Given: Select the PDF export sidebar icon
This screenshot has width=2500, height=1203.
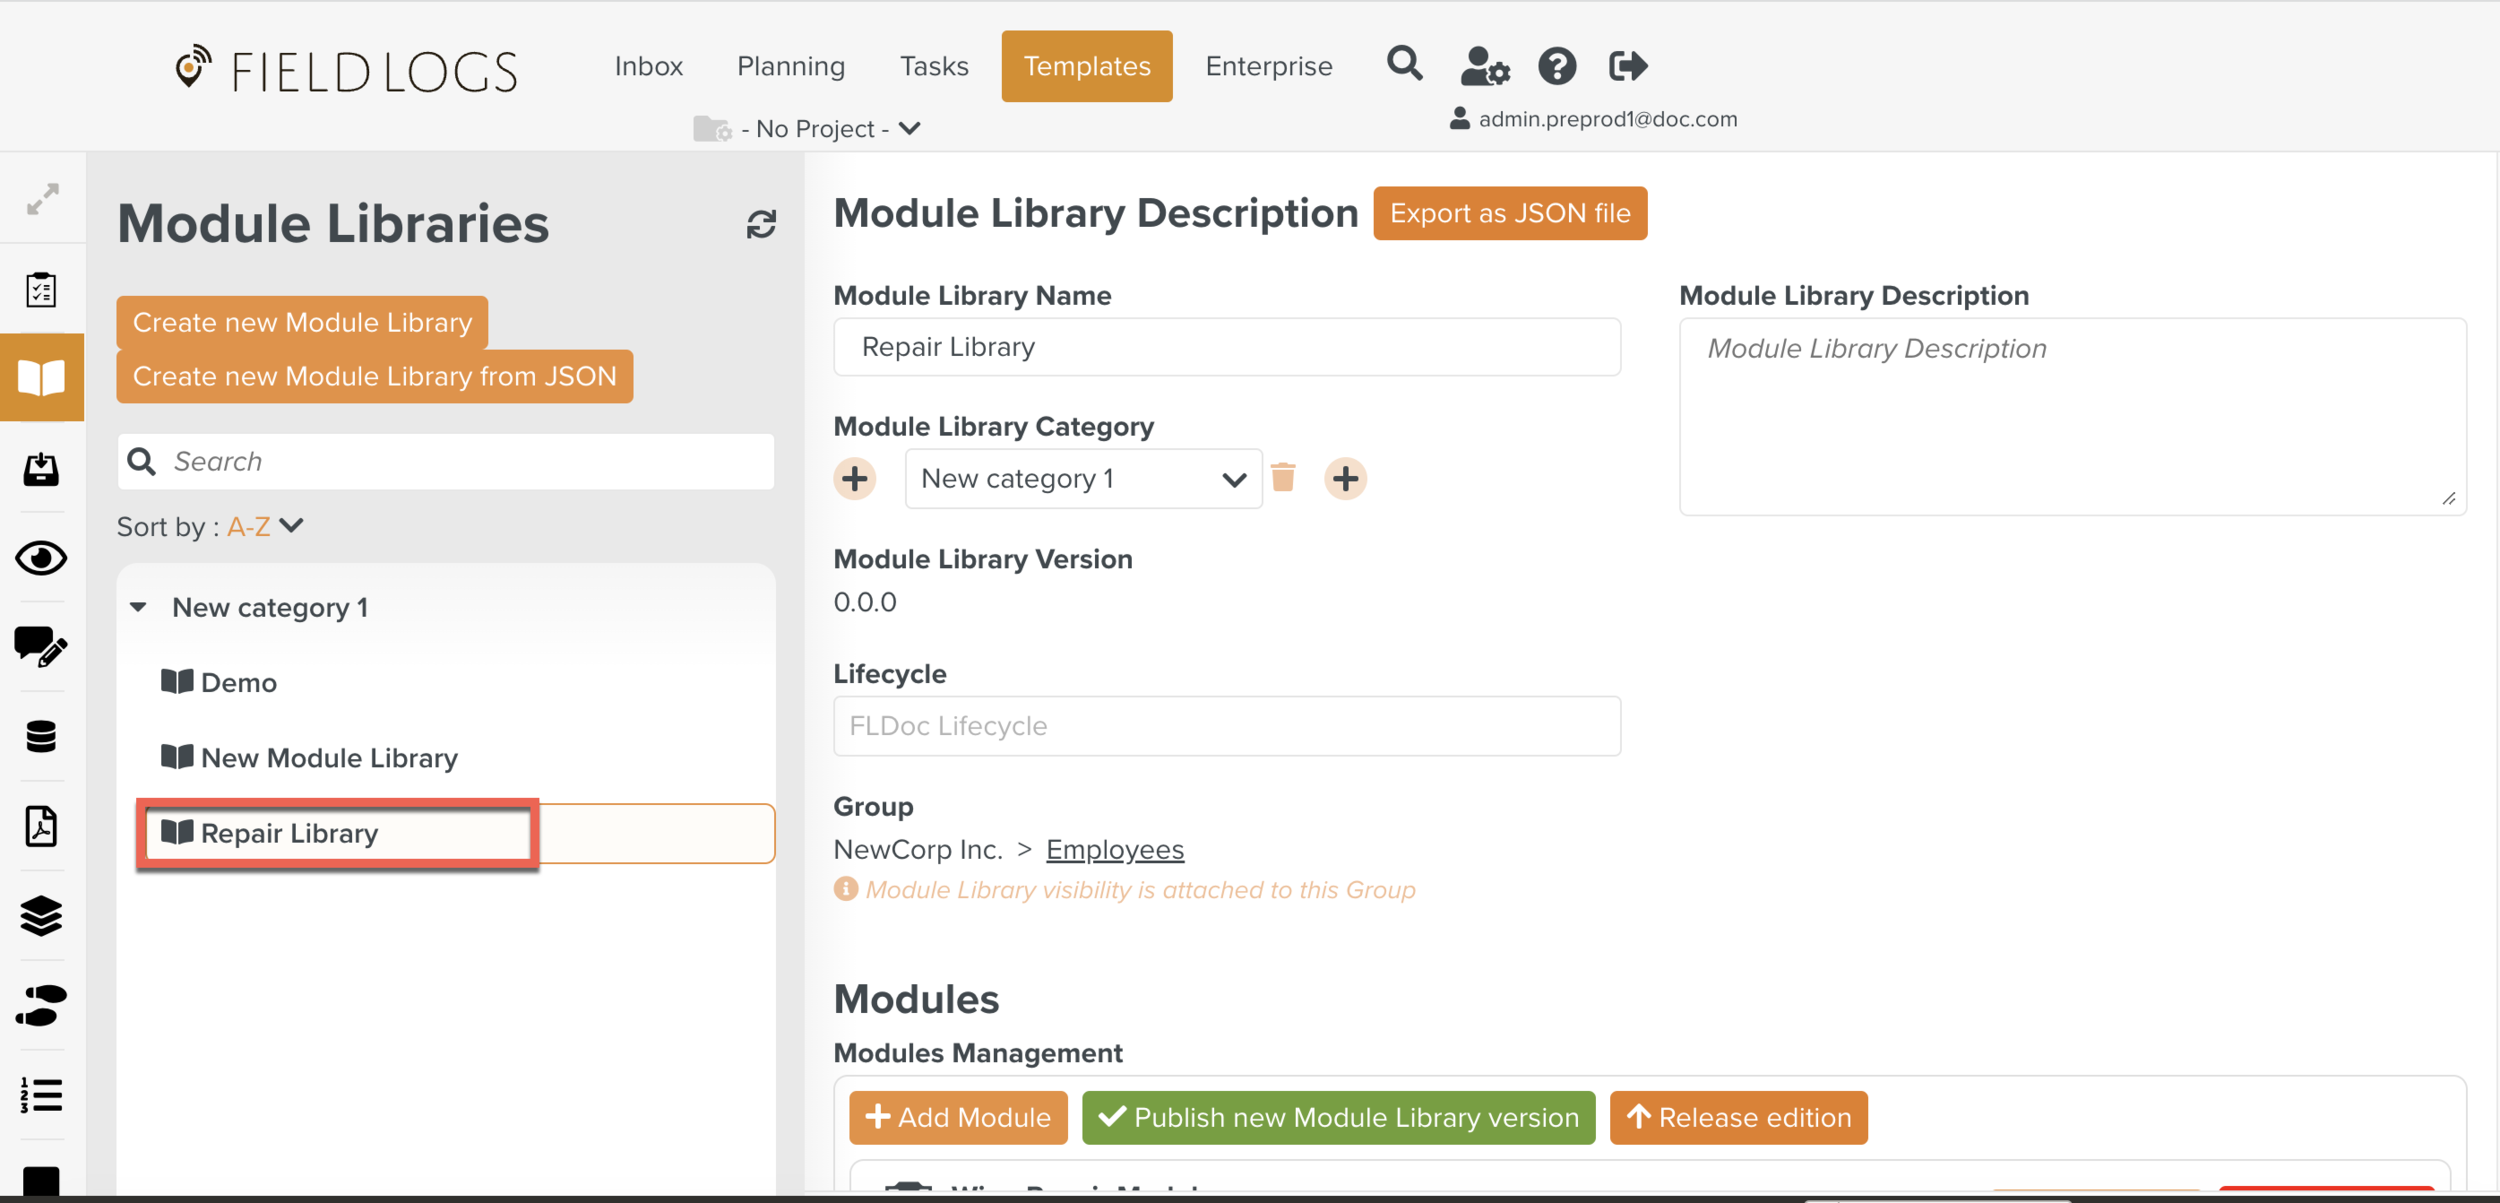Looking at the screenshot, I should pyautogui.click(x=41, y=826).
